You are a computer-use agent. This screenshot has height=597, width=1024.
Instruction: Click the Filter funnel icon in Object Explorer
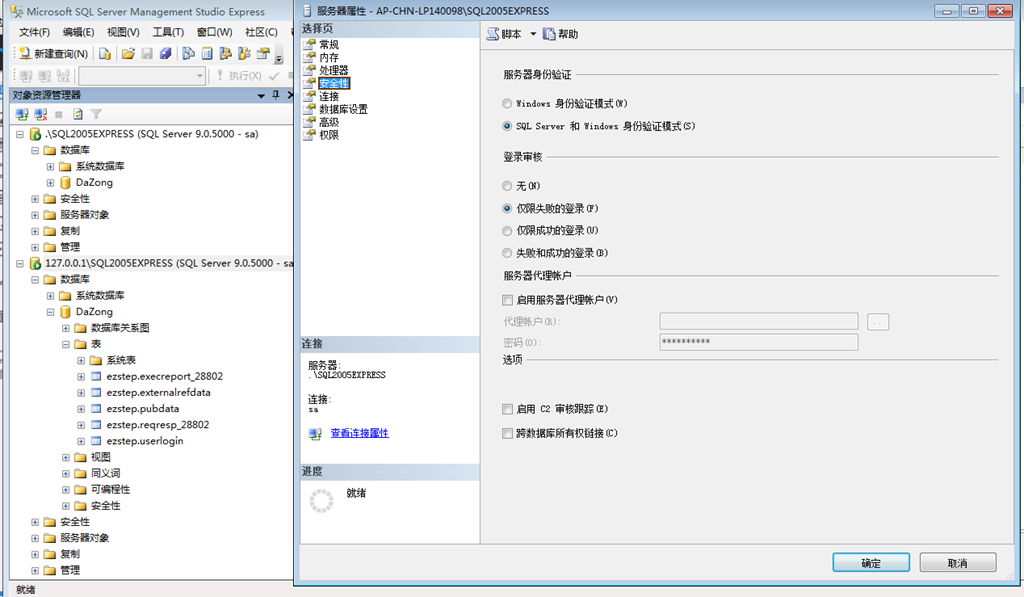tap(96, 114)
